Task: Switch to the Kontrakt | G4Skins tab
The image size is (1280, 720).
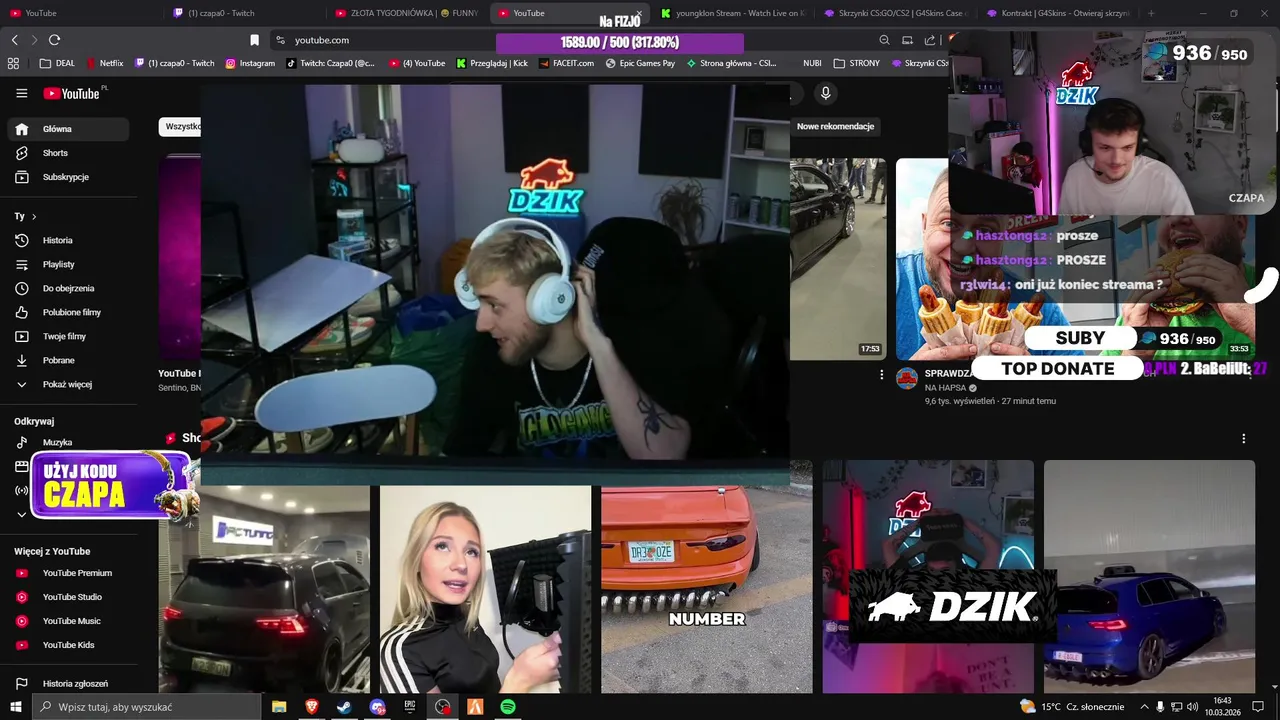Action: point(1057,13)
